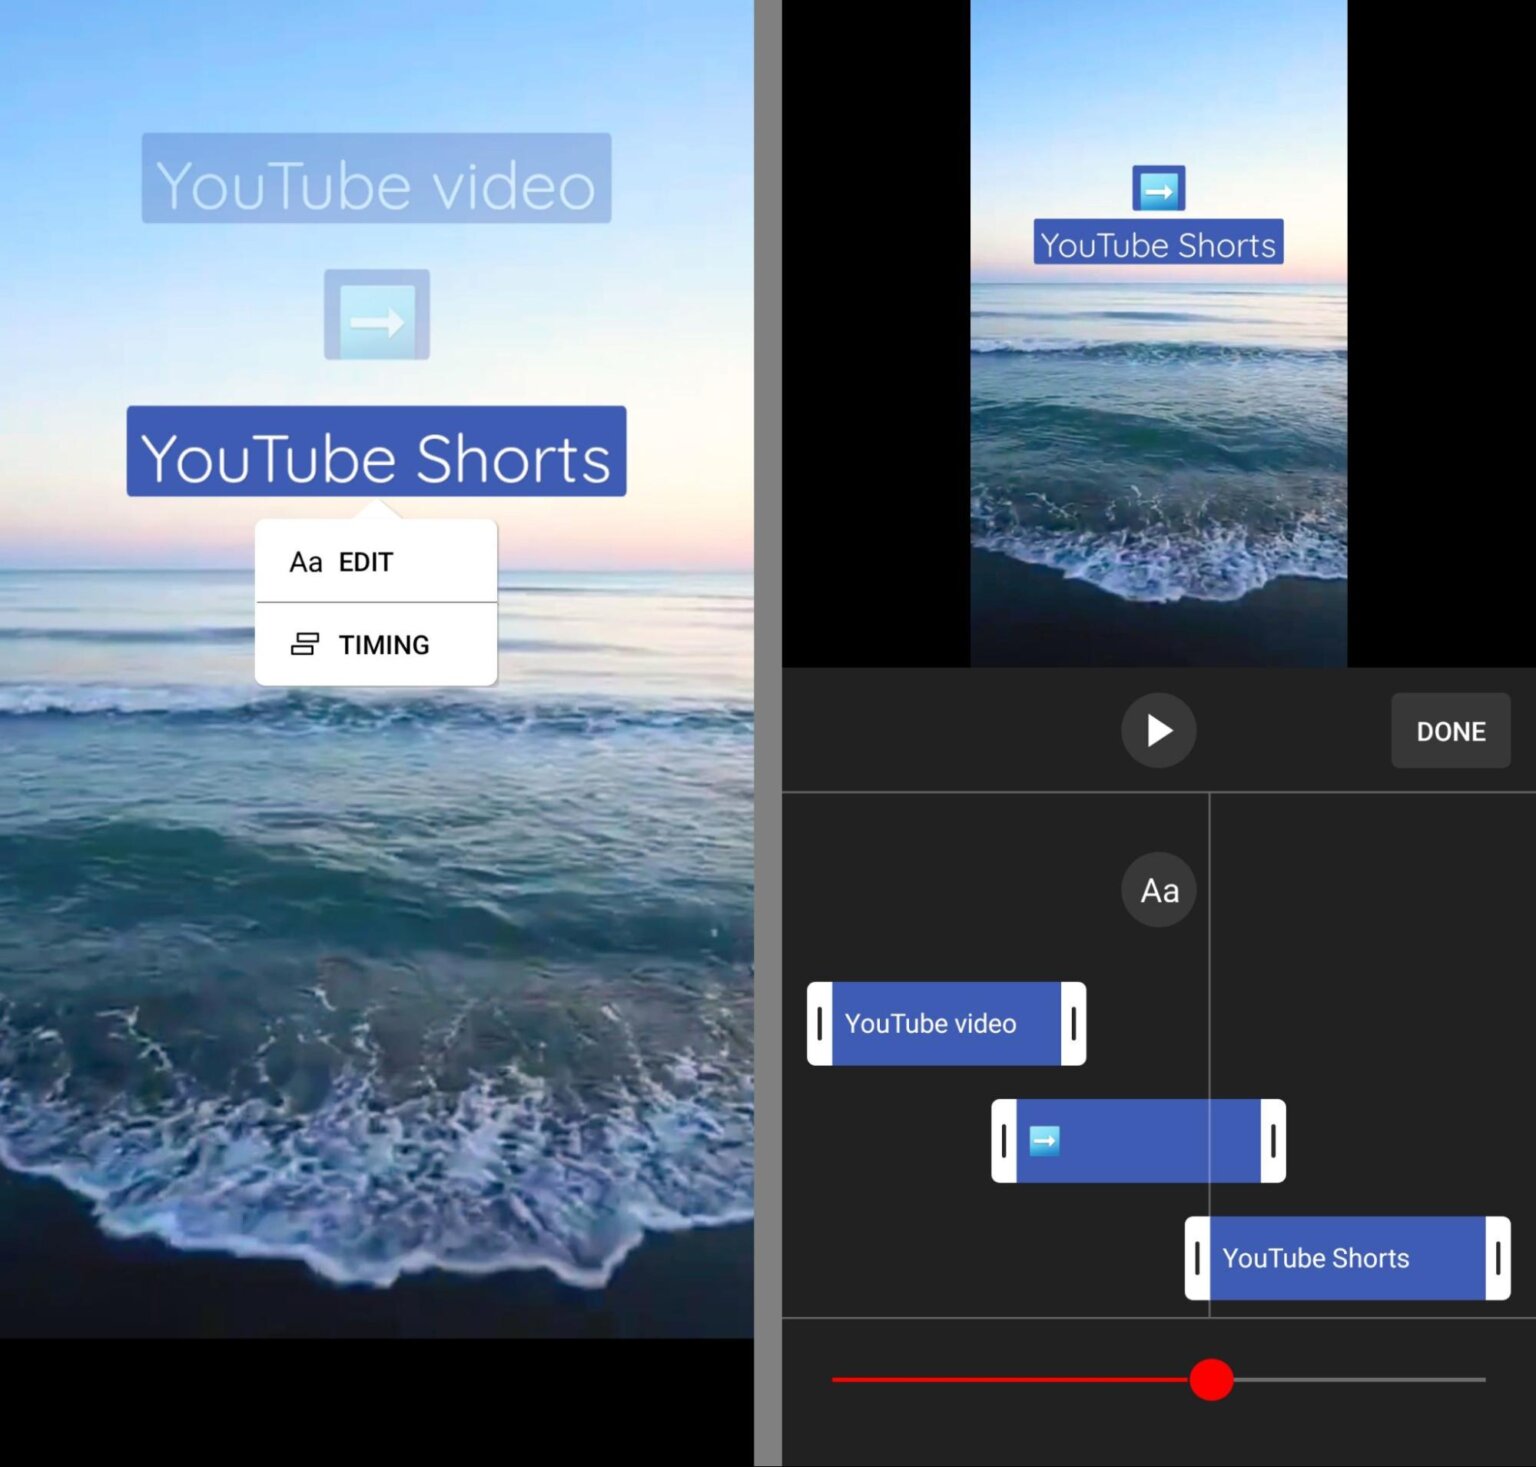Click the arrow sticker in the left preview
Viewport: 1536px width, 1467px height.
pos(375,316)
